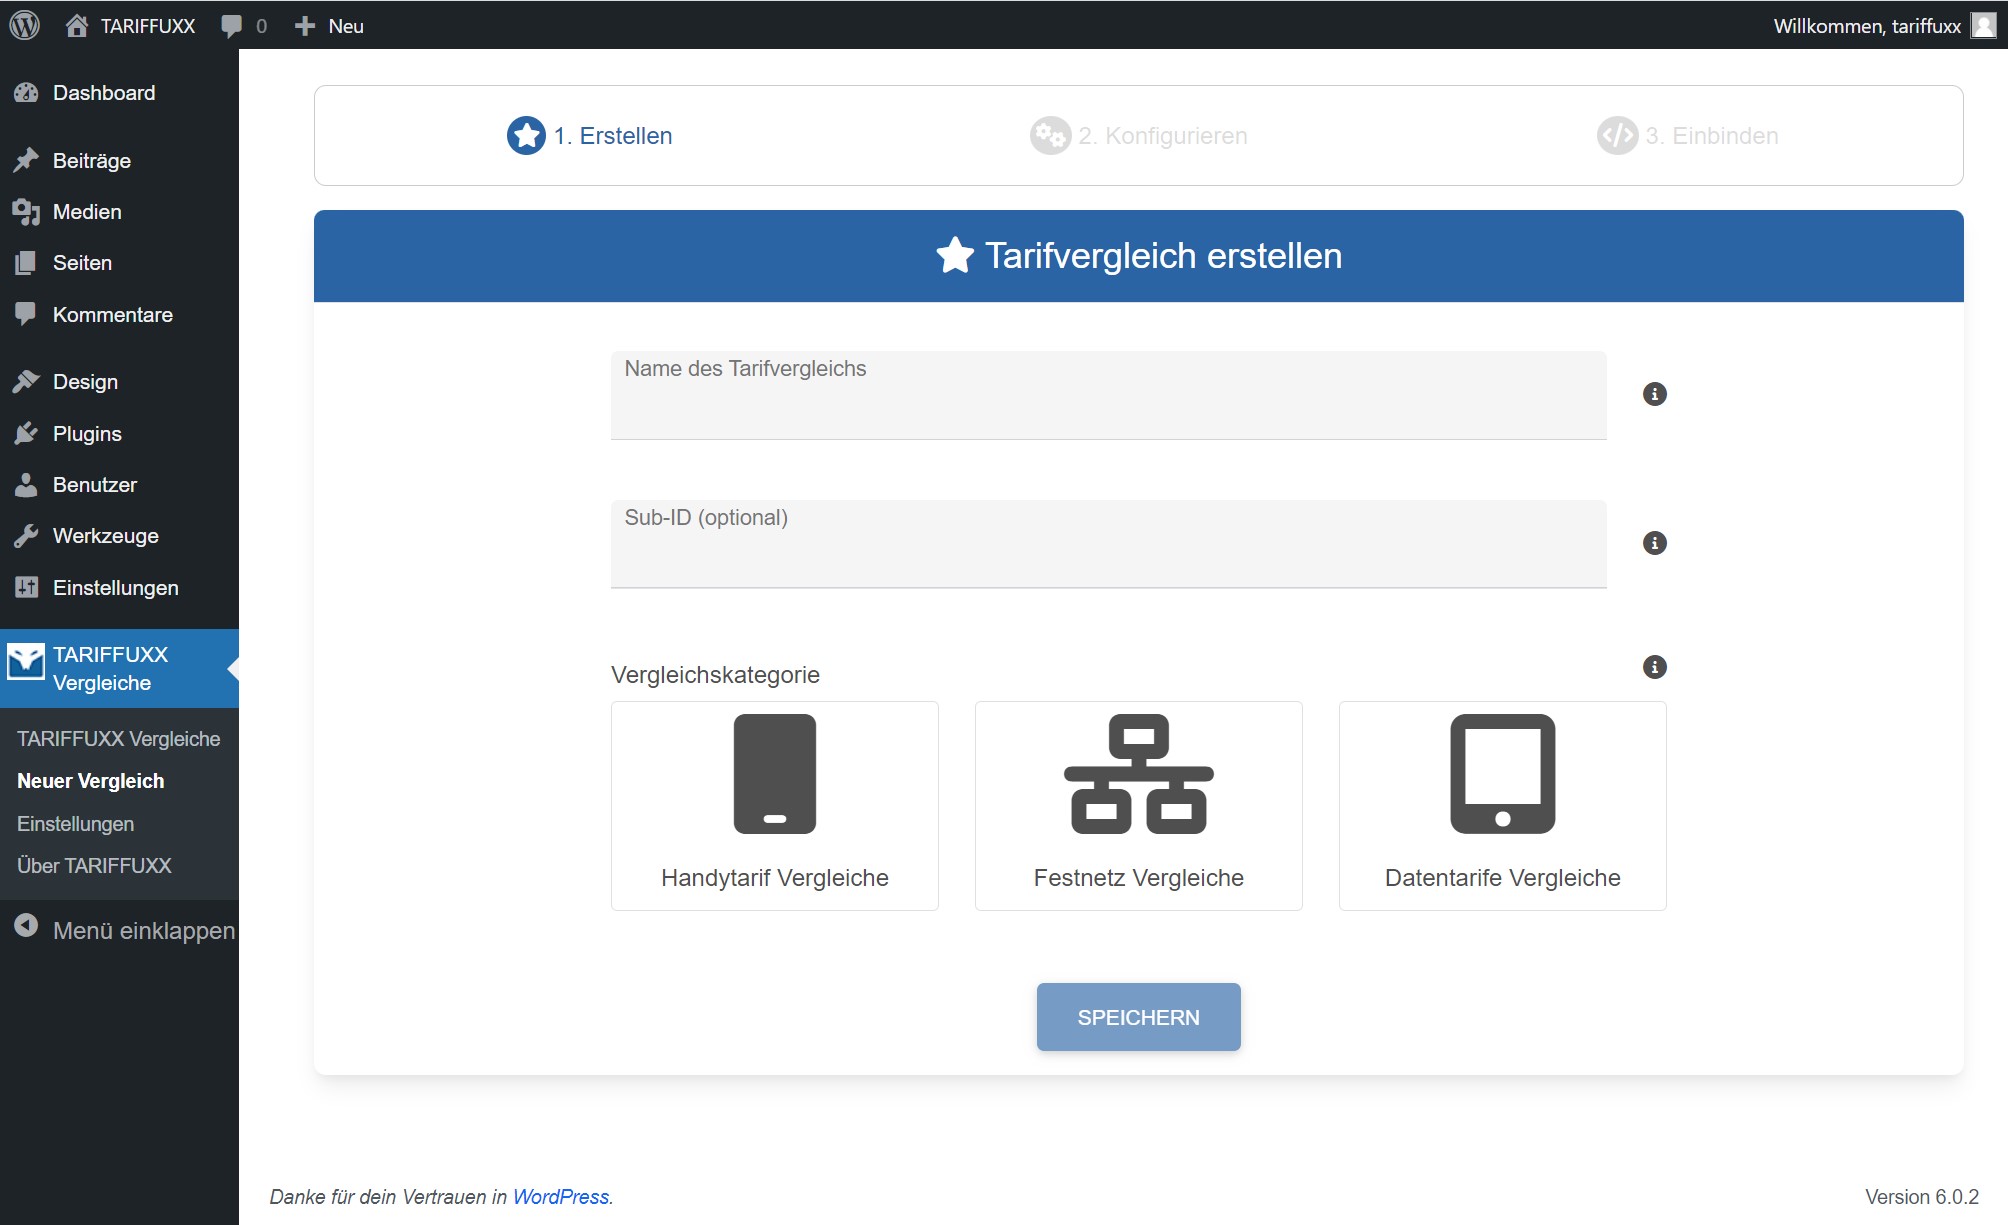Click the Design paintbrush icon
The image size is (2008, 1225).
26,382
